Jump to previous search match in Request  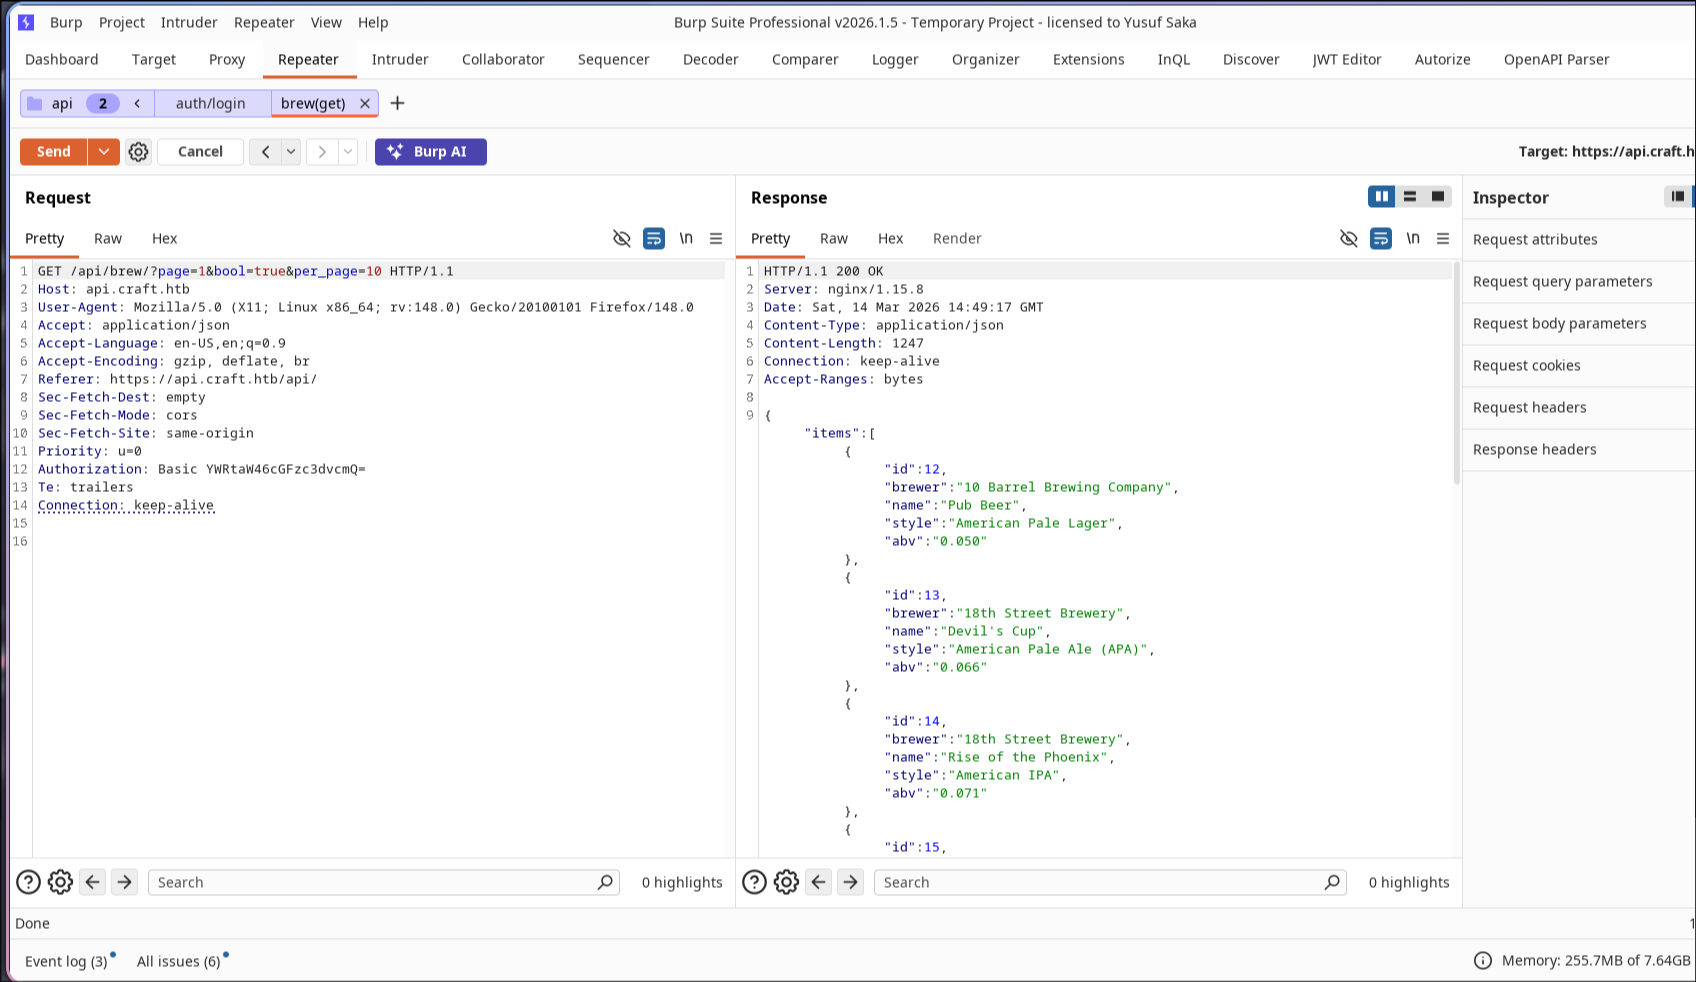pyautogui.click(x=93, y=882)
